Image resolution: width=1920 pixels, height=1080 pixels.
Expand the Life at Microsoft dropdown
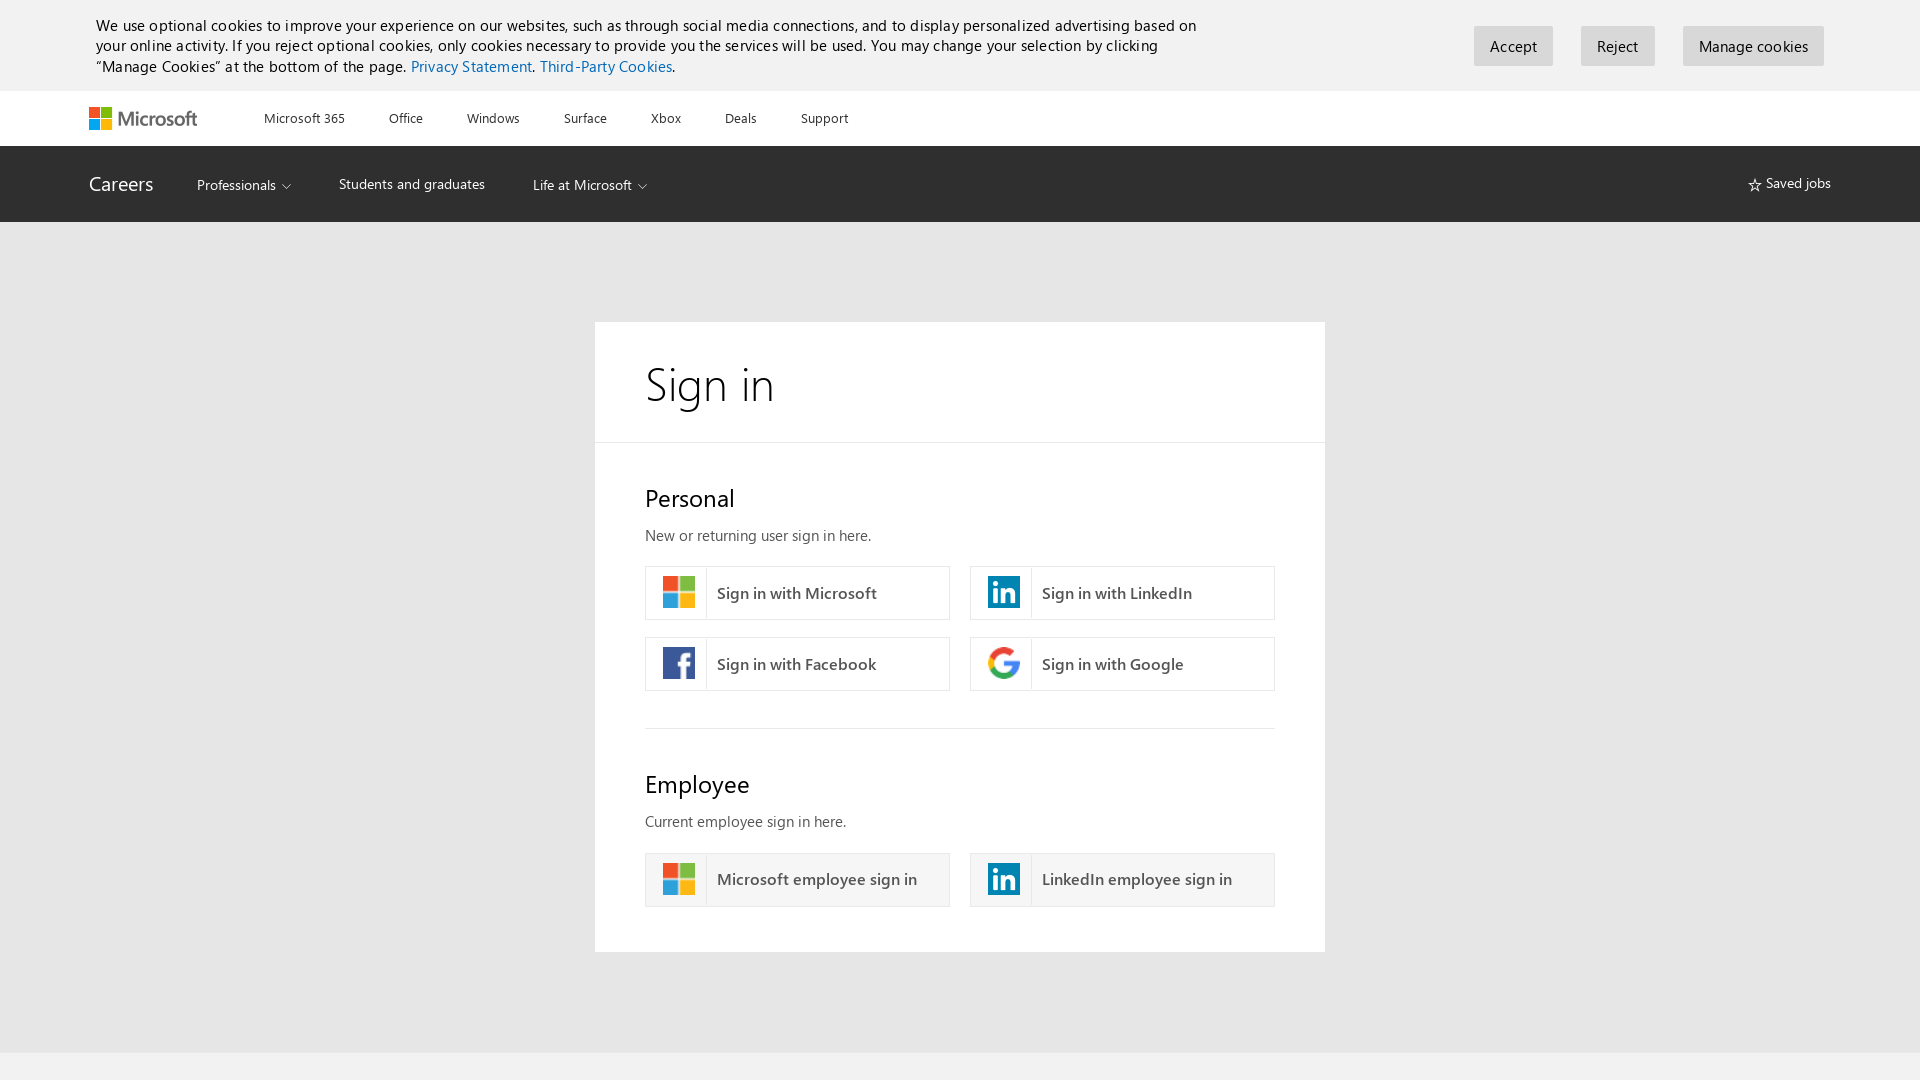(x=590, y=185)
